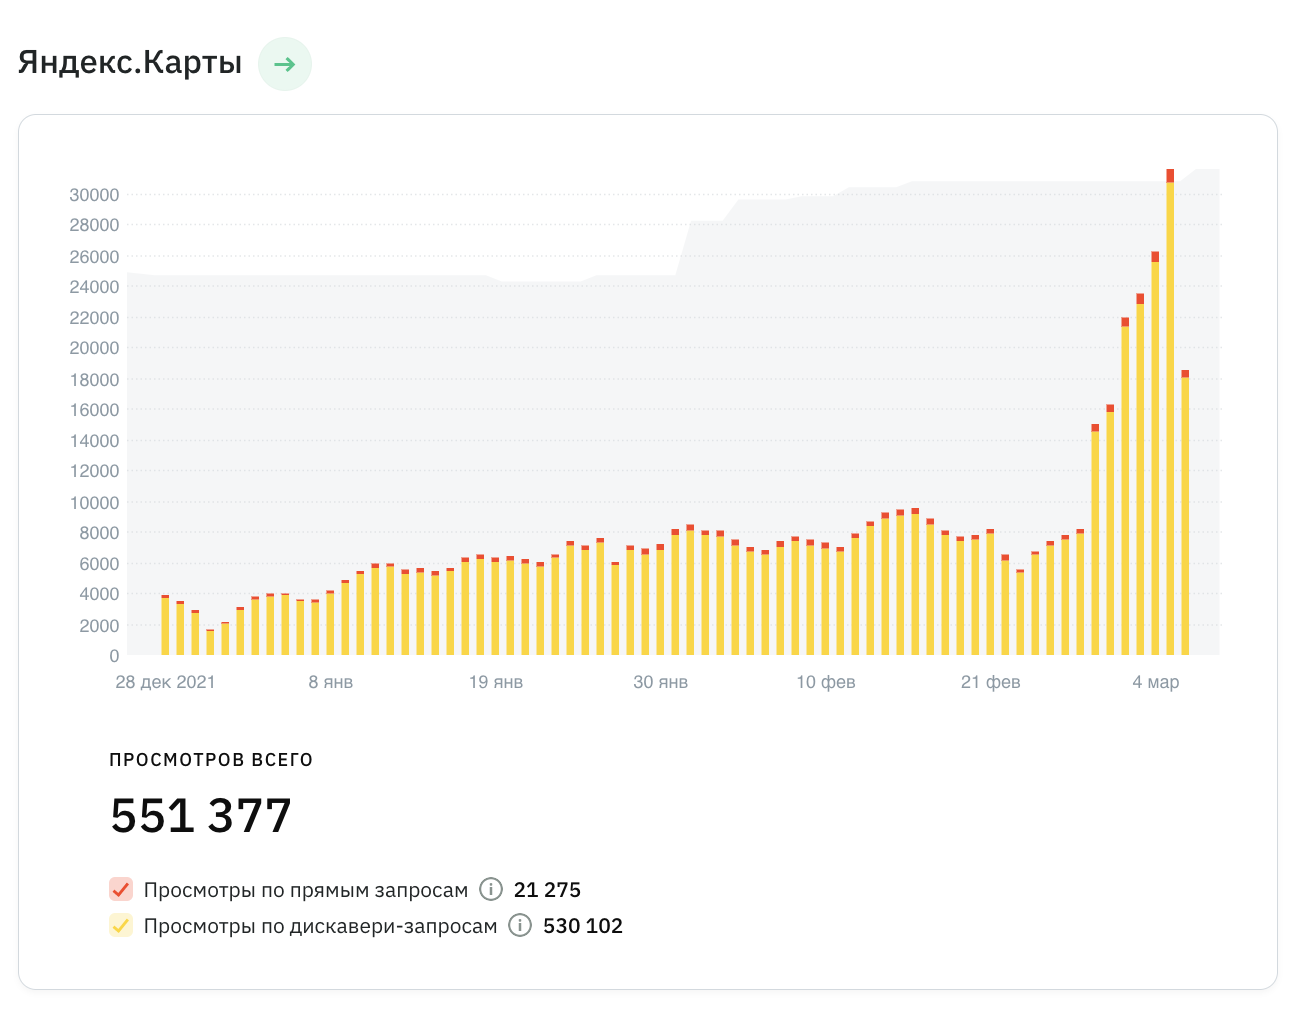Click the Просмотры по дискавери-запросам label
Screen dimensions: 1294x1012
pos(321,926)
